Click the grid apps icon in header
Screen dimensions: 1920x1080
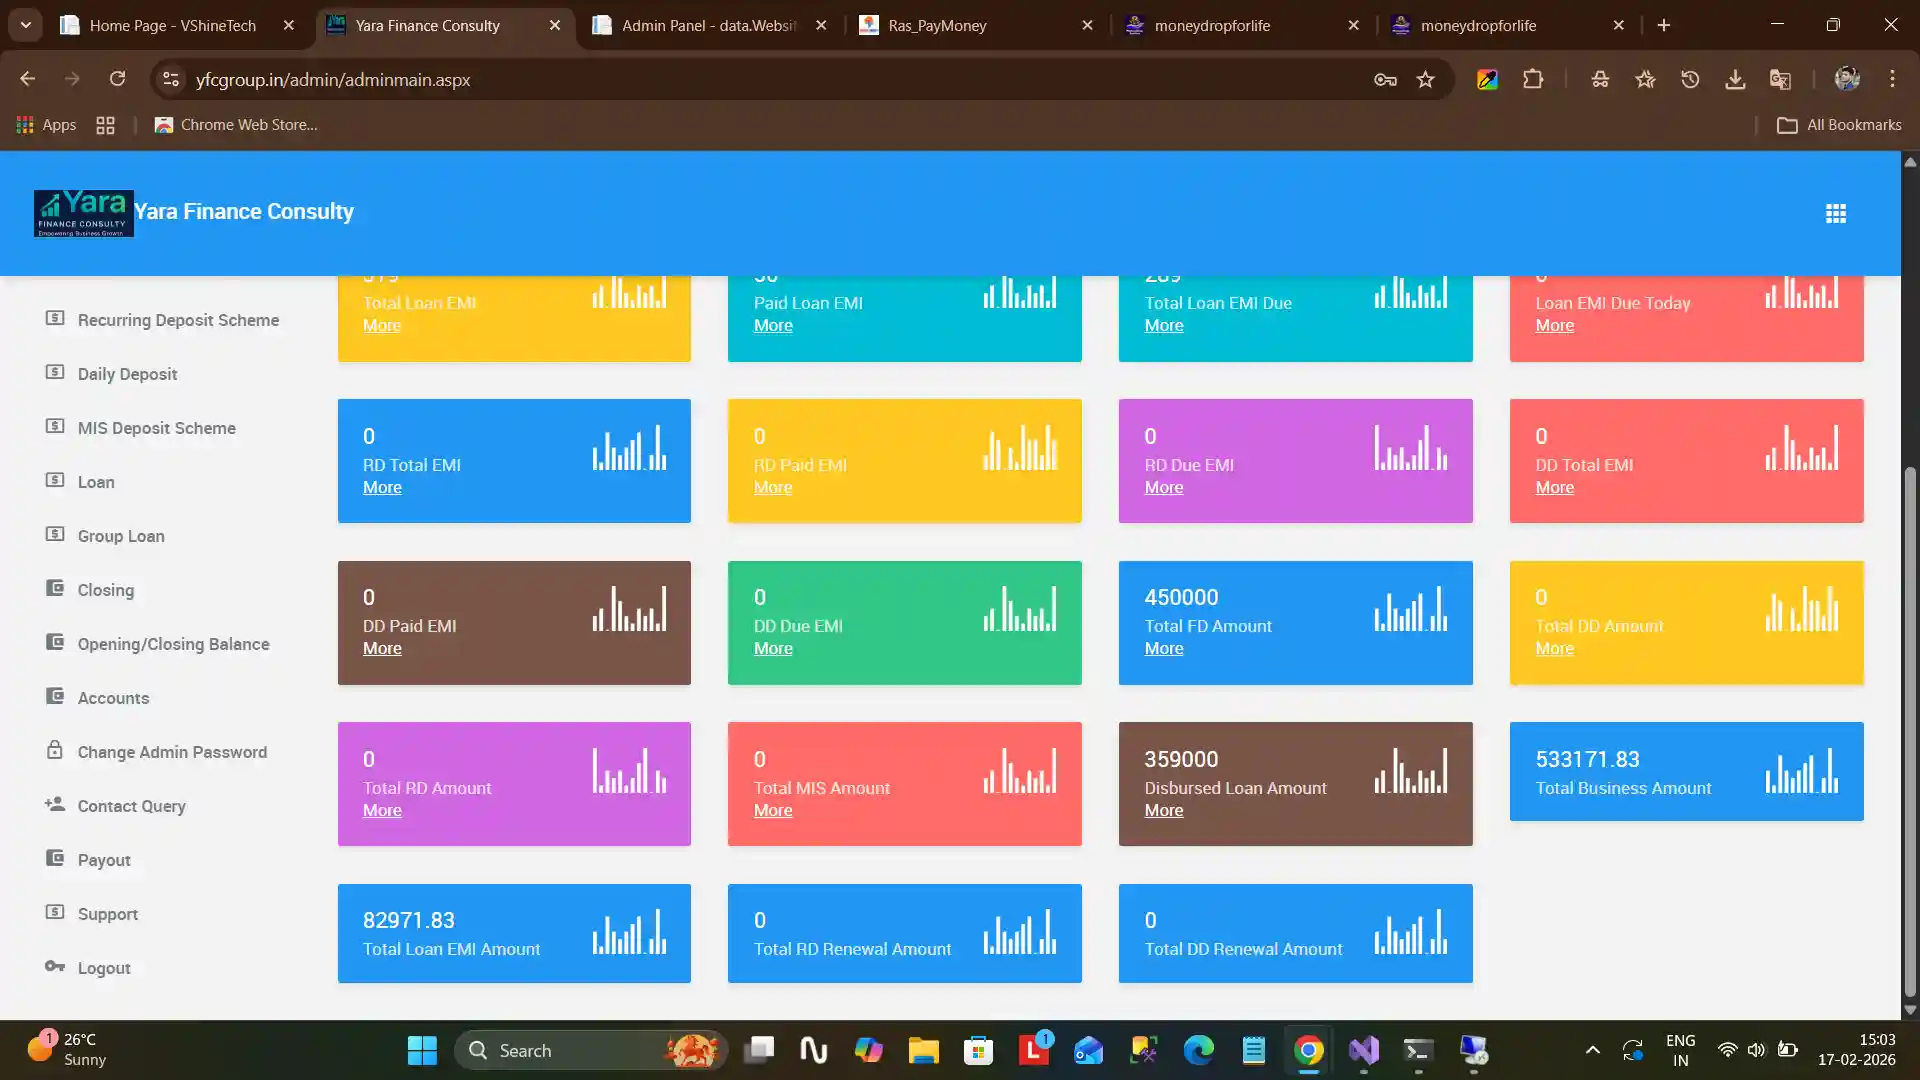coord(1835,214)
